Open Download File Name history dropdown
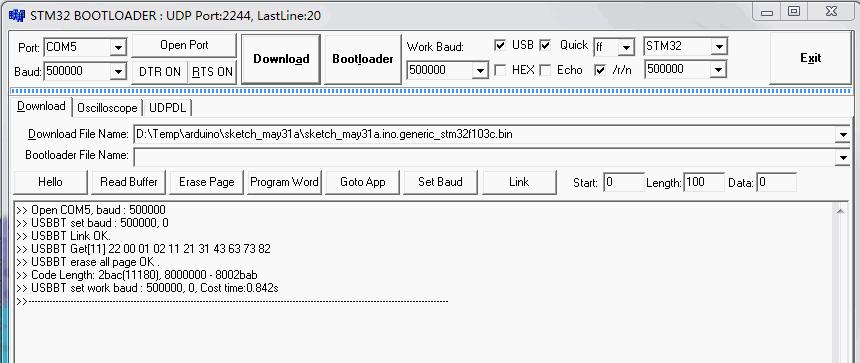860x363 pixels. click(x=842, y=134)
